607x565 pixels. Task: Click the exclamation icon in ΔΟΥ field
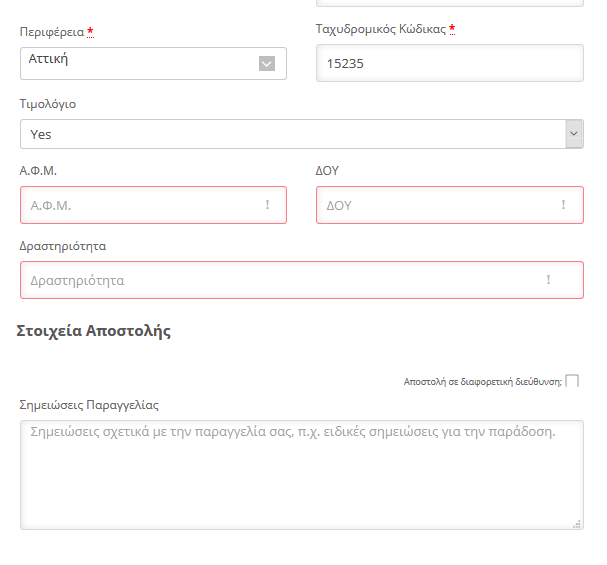click(x=564, y=205)
